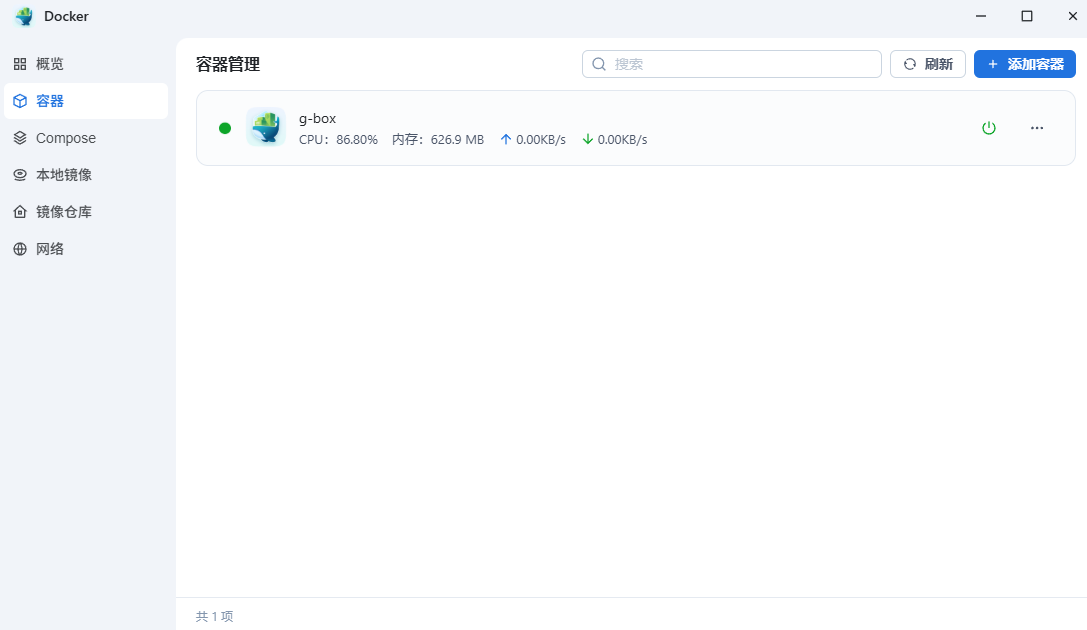The width and height of the screenshot is (1087, 630).
Task: Click the g-box container name
Action: (x=318, y=119)
